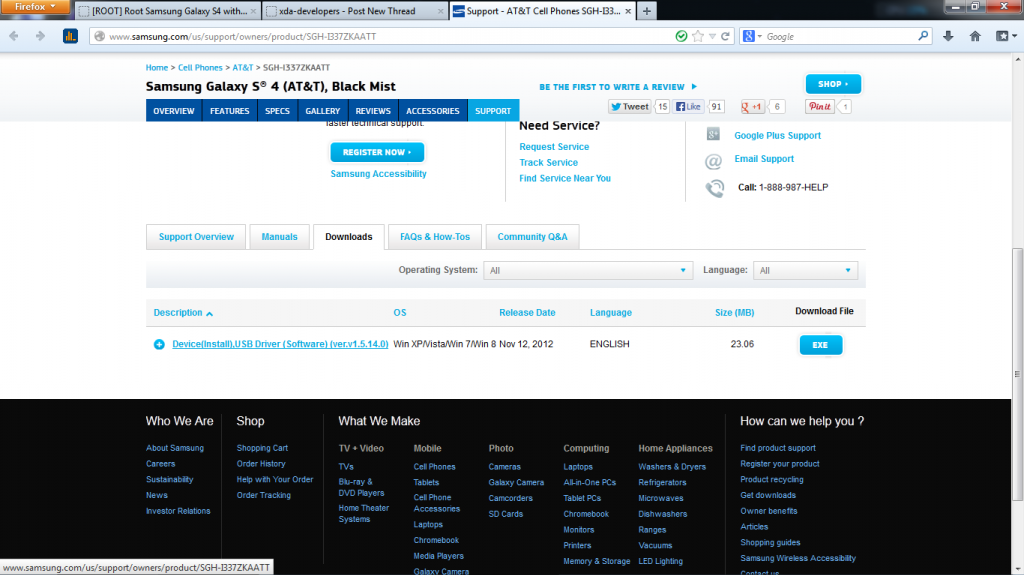Click the Google +1 button
Screen dimensions: 1024x575
[752, 107]
